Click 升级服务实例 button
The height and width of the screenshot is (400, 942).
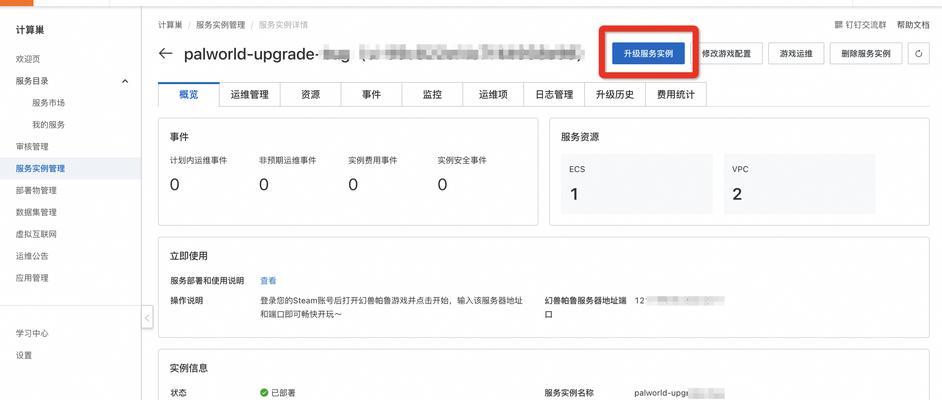(648, 53)
